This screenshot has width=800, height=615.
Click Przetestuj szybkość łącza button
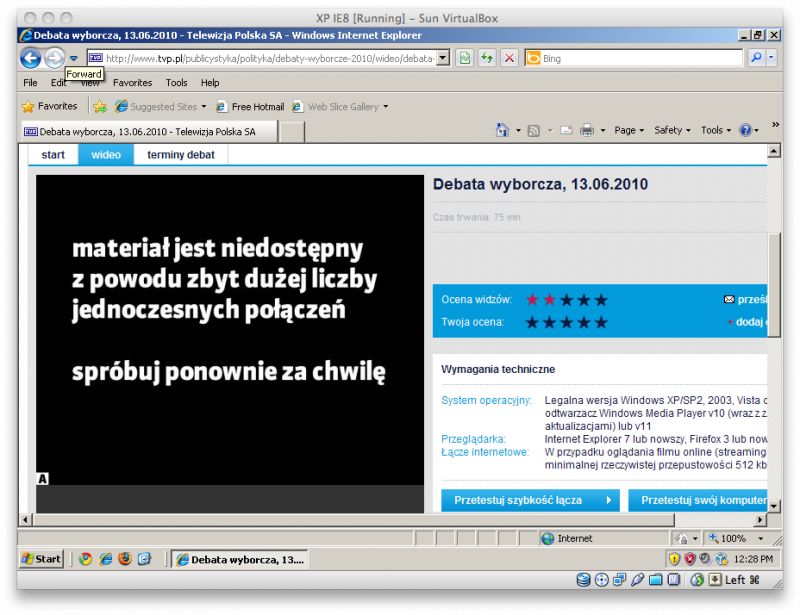point(530,500)
